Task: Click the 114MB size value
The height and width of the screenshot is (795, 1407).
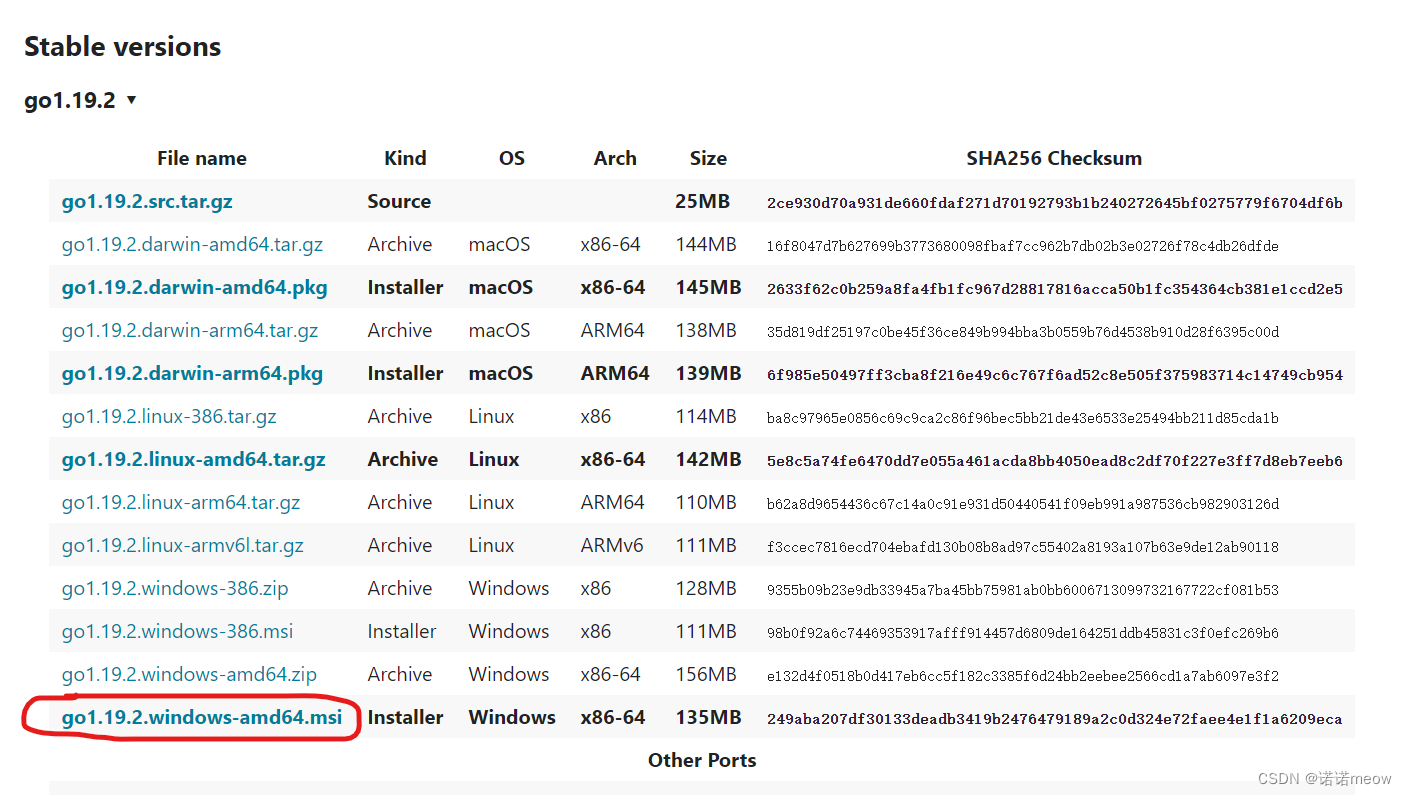Action: [x=706, y=416]
